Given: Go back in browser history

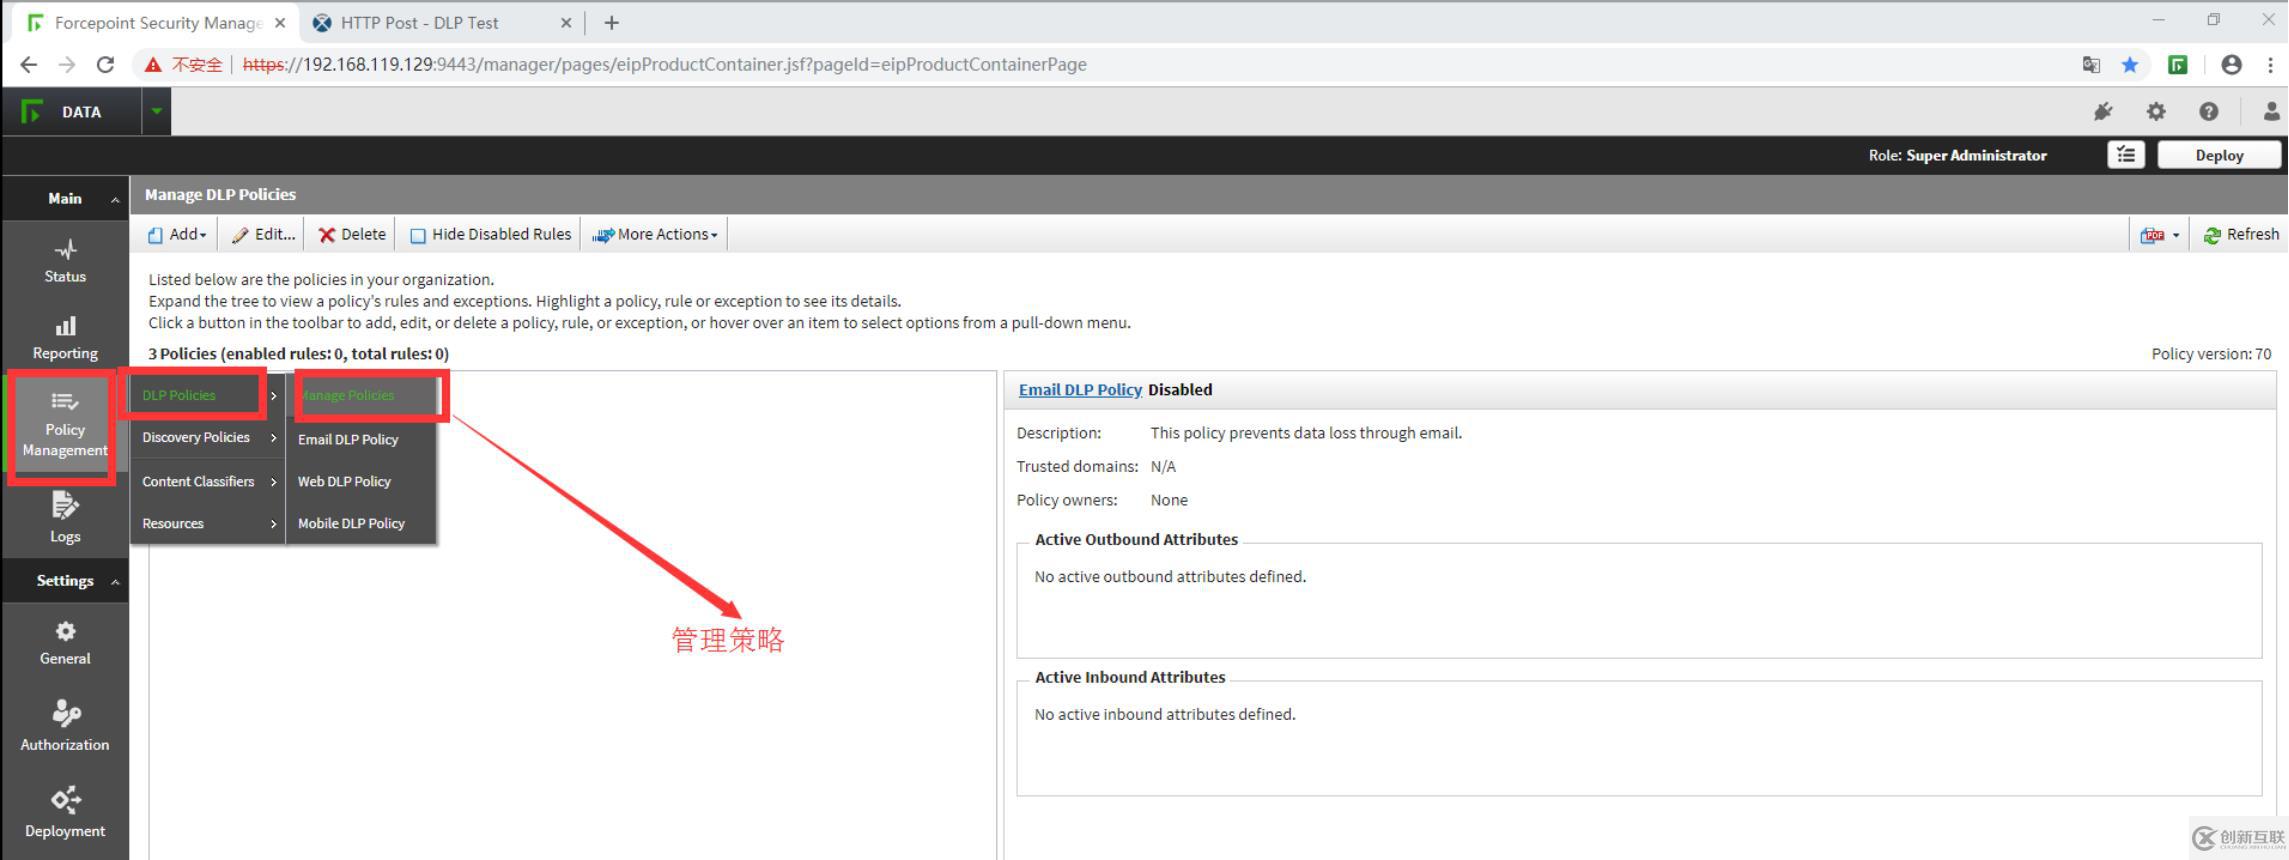Looking at the screenshot, I should point(28,65).
